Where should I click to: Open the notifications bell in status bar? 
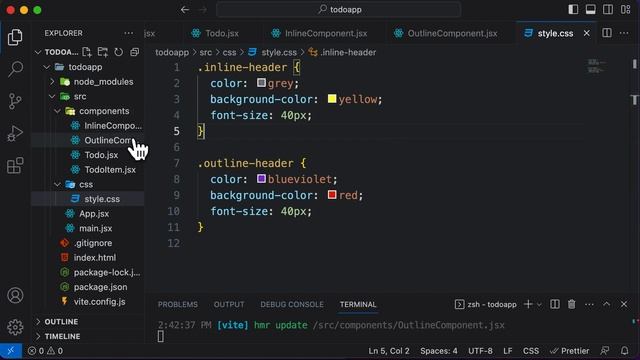(624, 351)
